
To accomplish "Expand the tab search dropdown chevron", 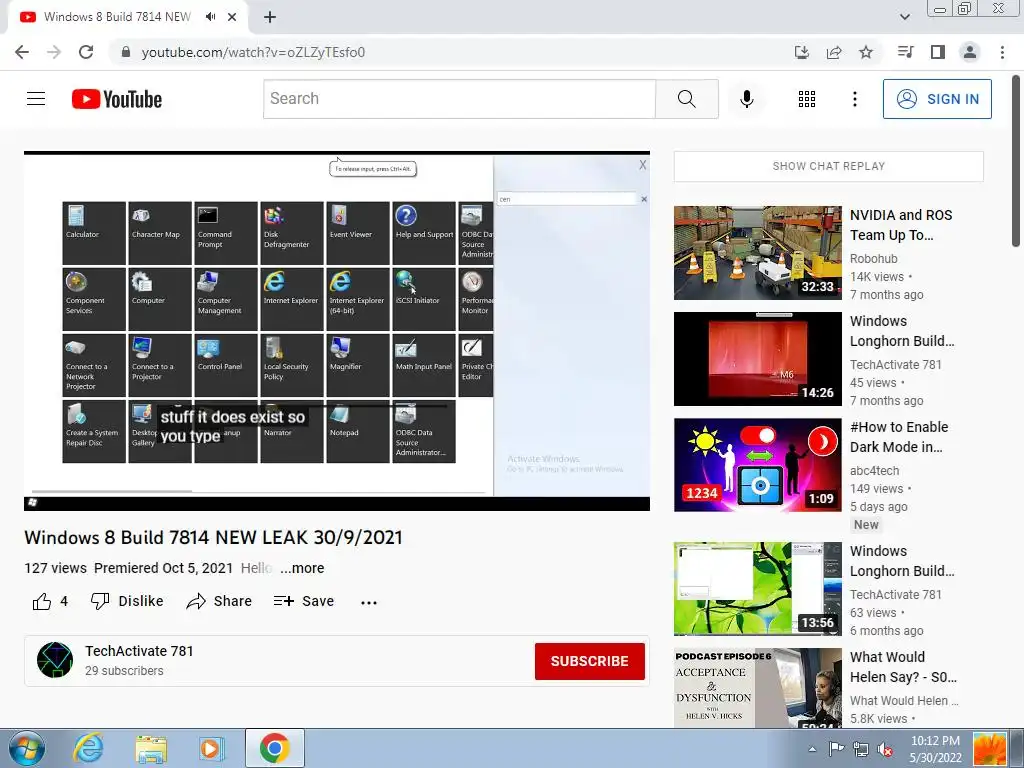I will pyautogui.click(x=904, y=17).
